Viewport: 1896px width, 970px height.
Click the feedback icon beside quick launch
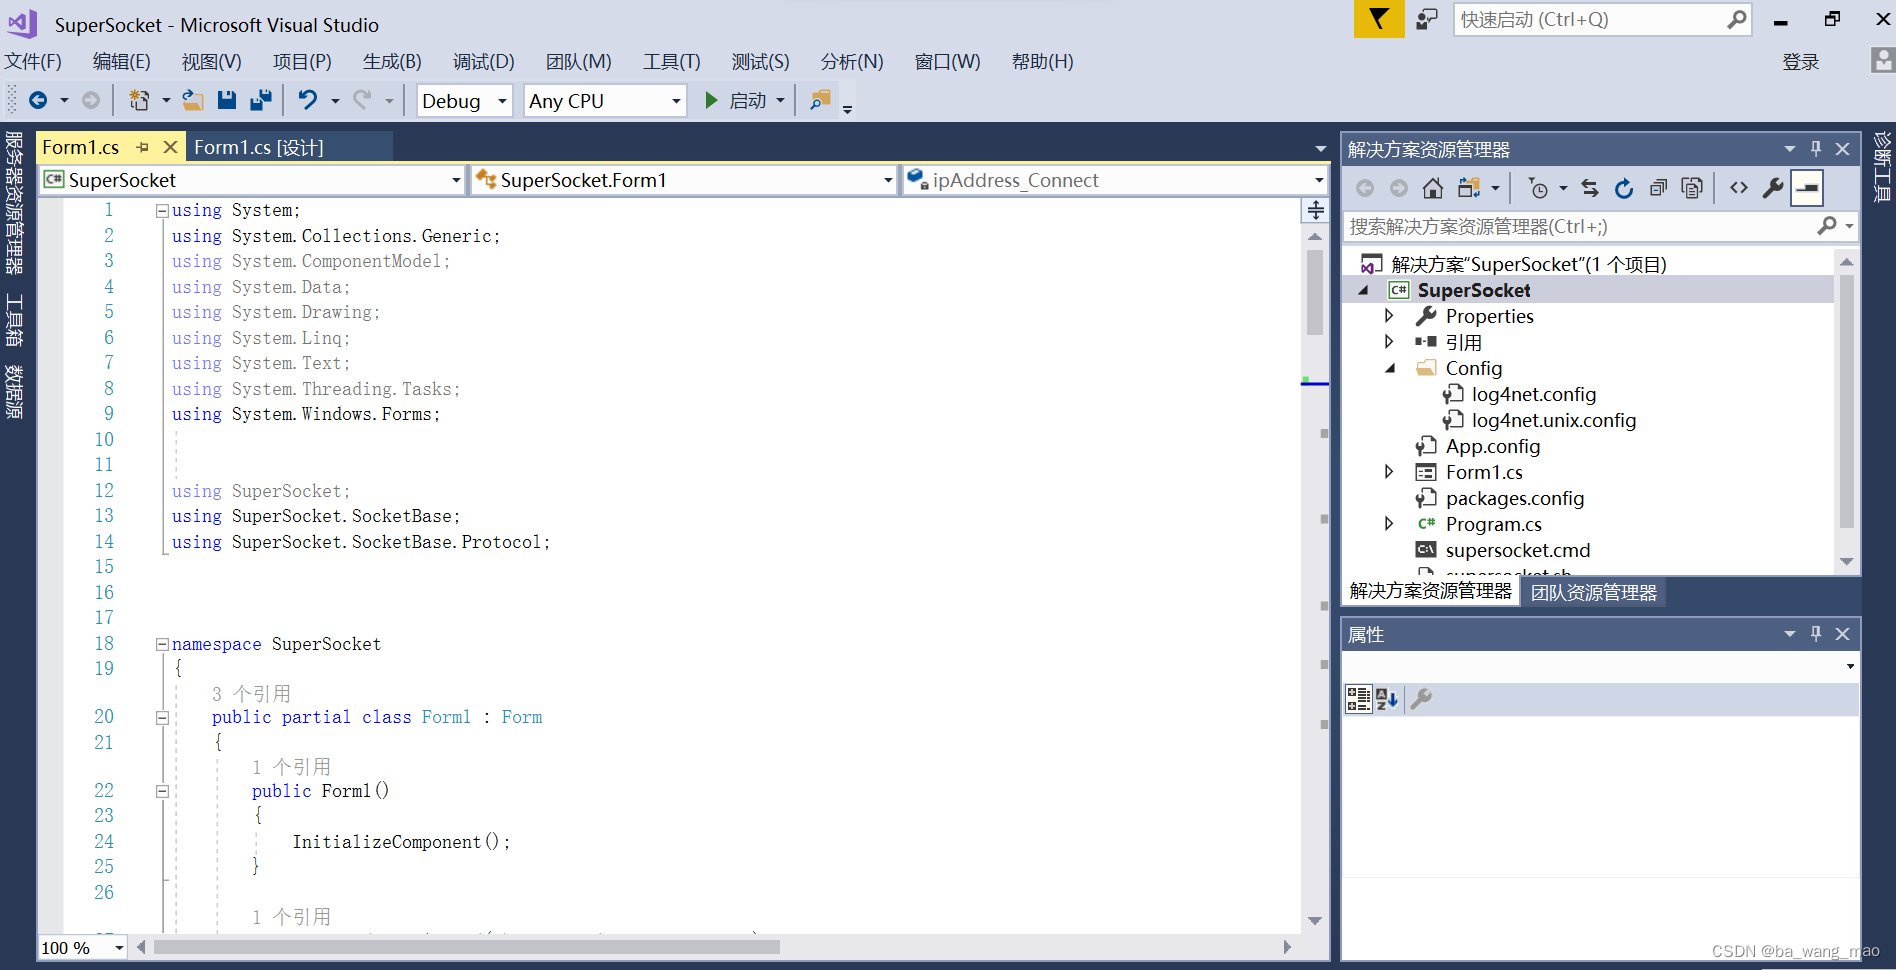pos(1427,19)
